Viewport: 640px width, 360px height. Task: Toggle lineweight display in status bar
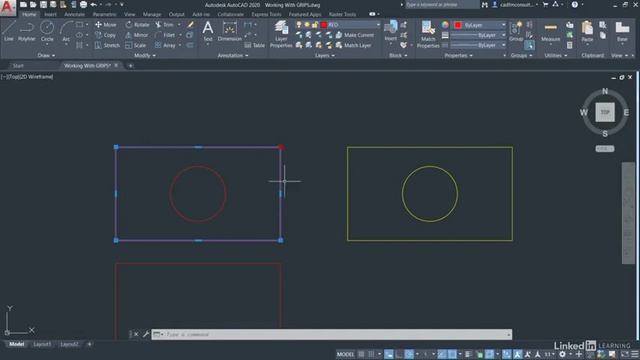click(x=468, y=354)
